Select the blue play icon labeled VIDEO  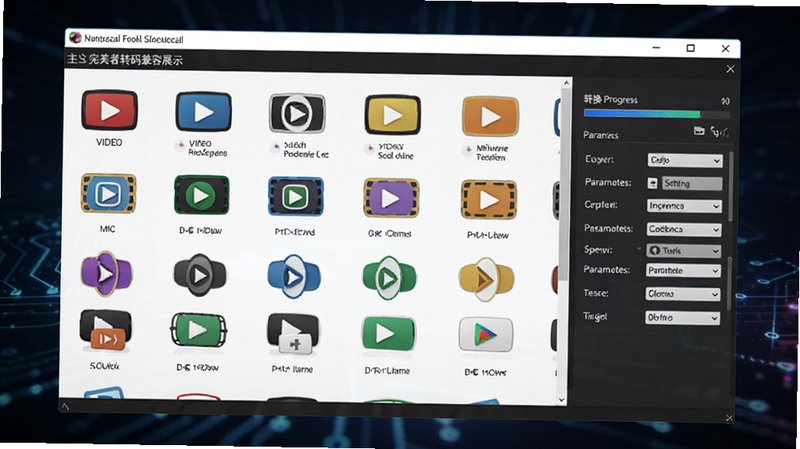(203, 112)
